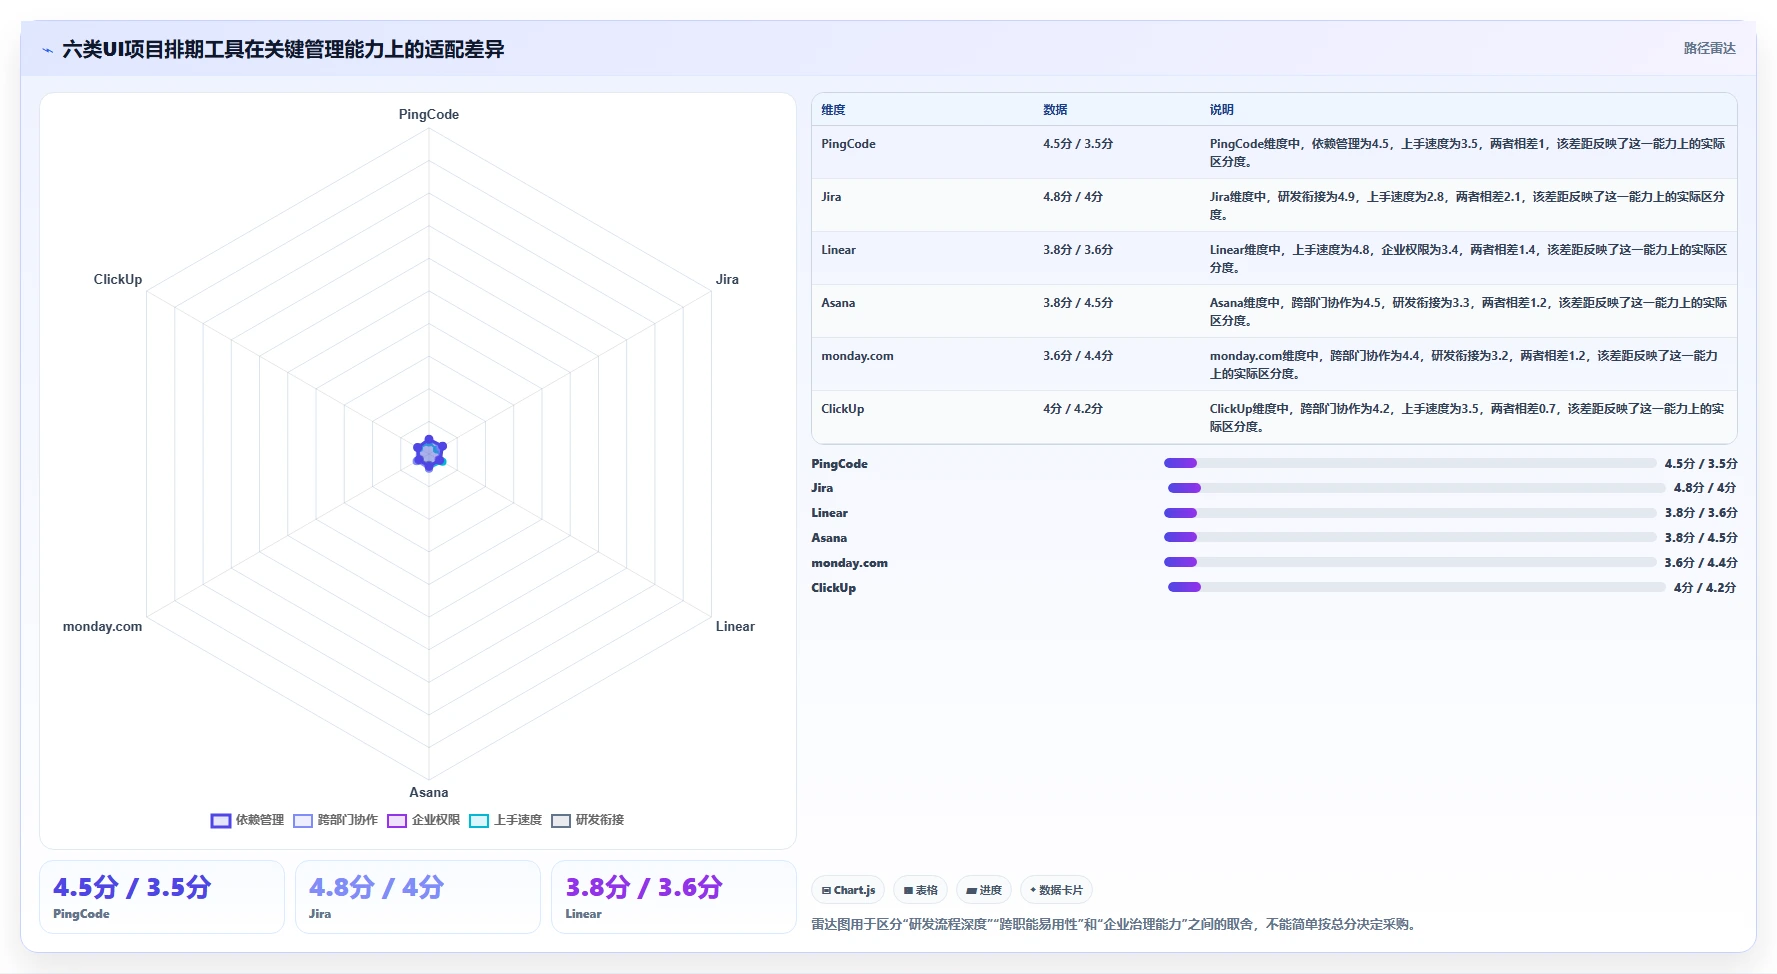The height and width of the screenshot is (974, 1777).
Task: Click the Jira row description text
Action: [1467, 206]
